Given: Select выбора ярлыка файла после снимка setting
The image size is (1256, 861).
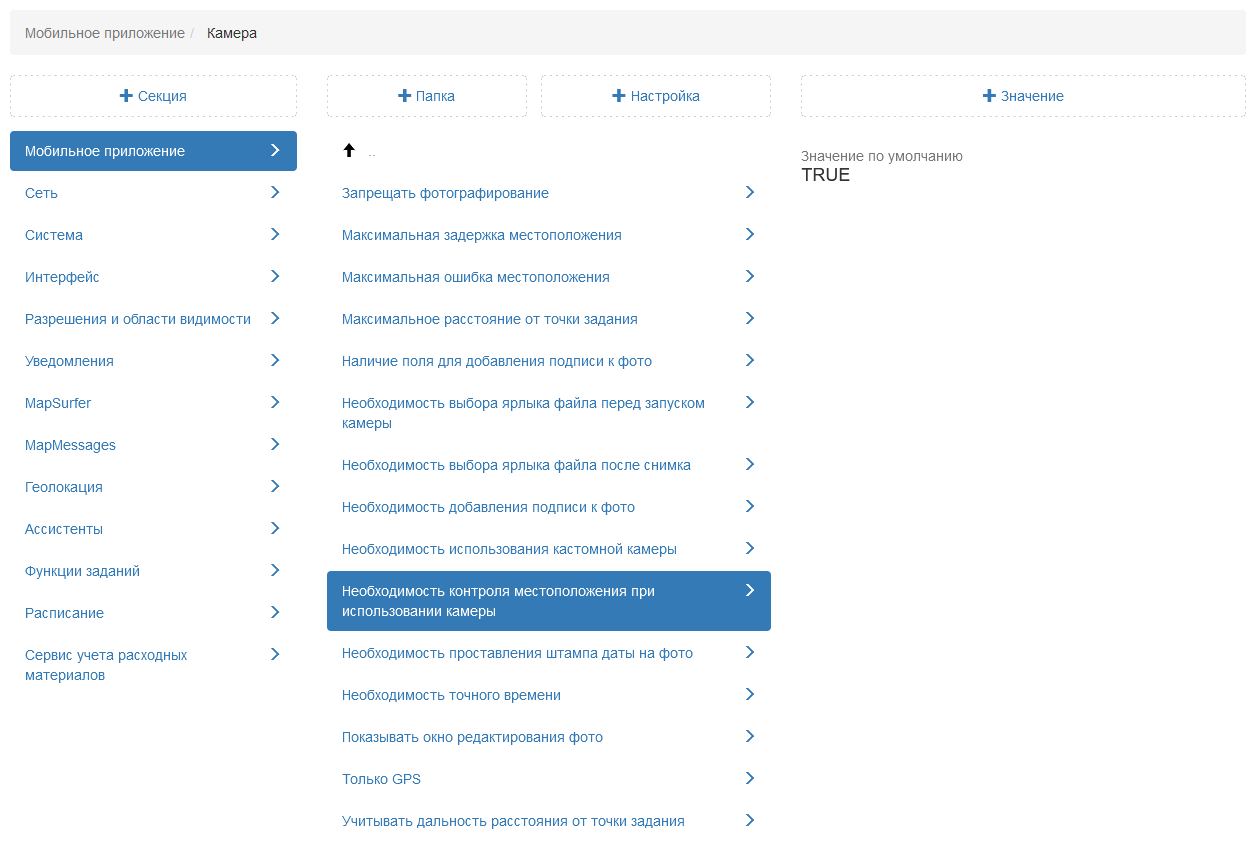Looking at the screenshot, I should 549,465.
